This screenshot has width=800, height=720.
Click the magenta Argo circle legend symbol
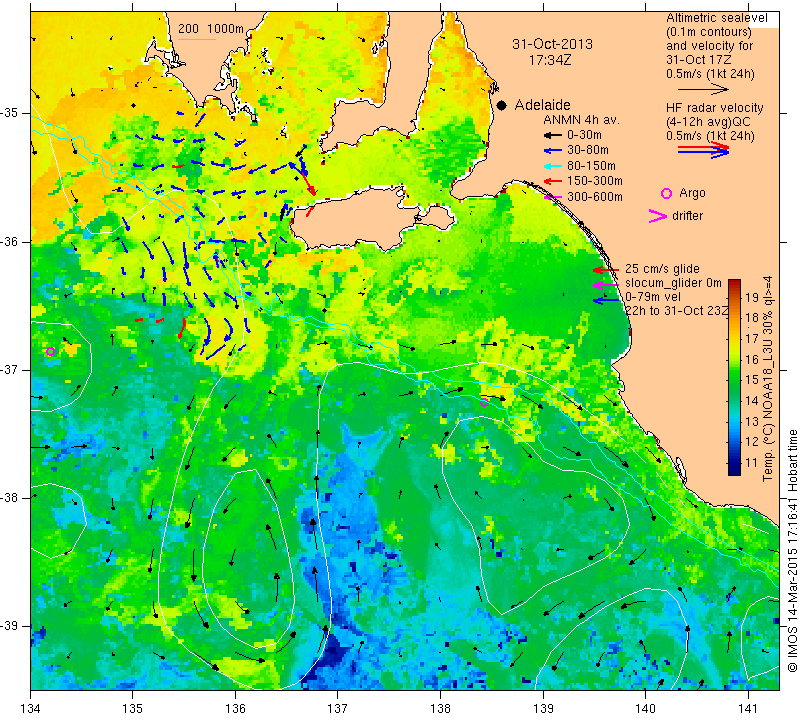(x=666, y=193)
